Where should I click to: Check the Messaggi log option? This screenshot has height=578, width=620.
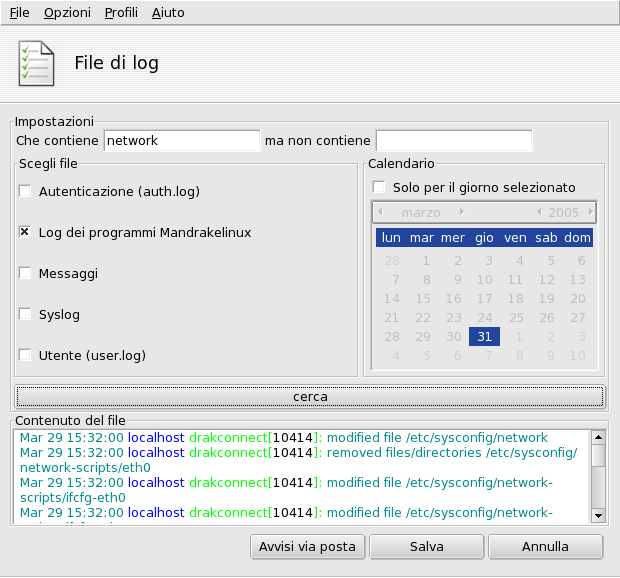(25, 273)
